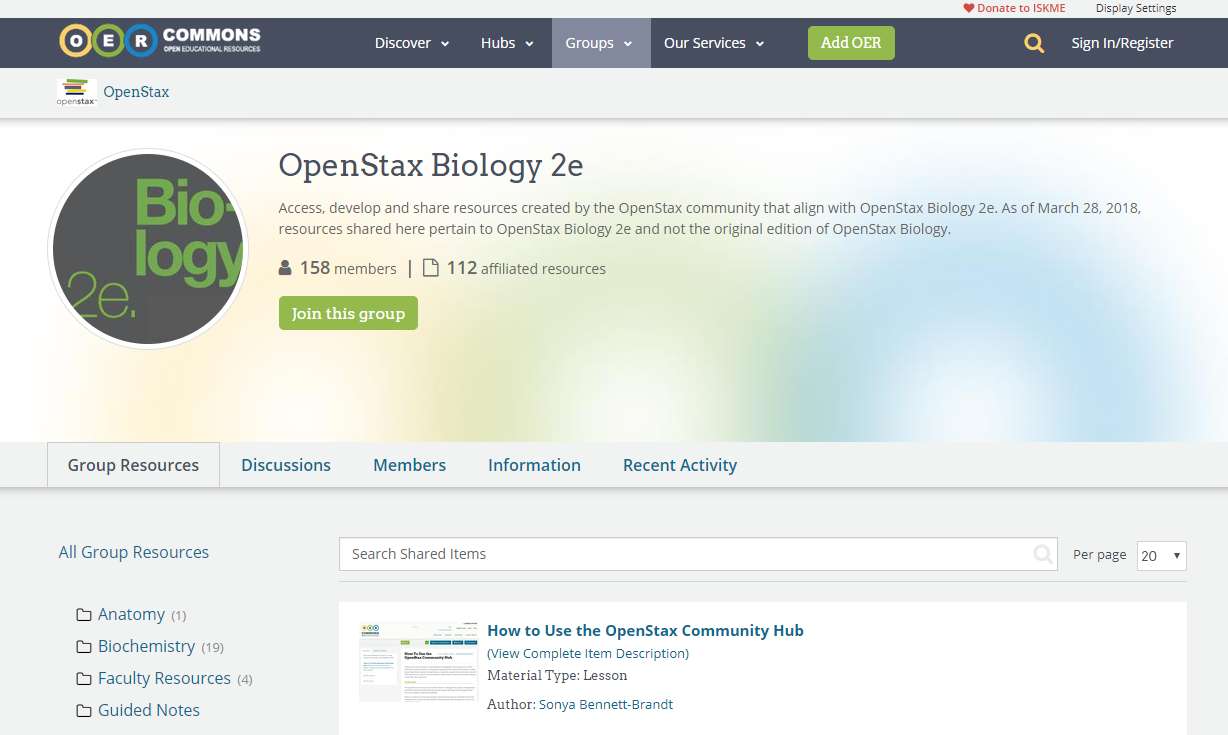
Task: Open the Anatomy folder icon
Action: pos(85,614)
